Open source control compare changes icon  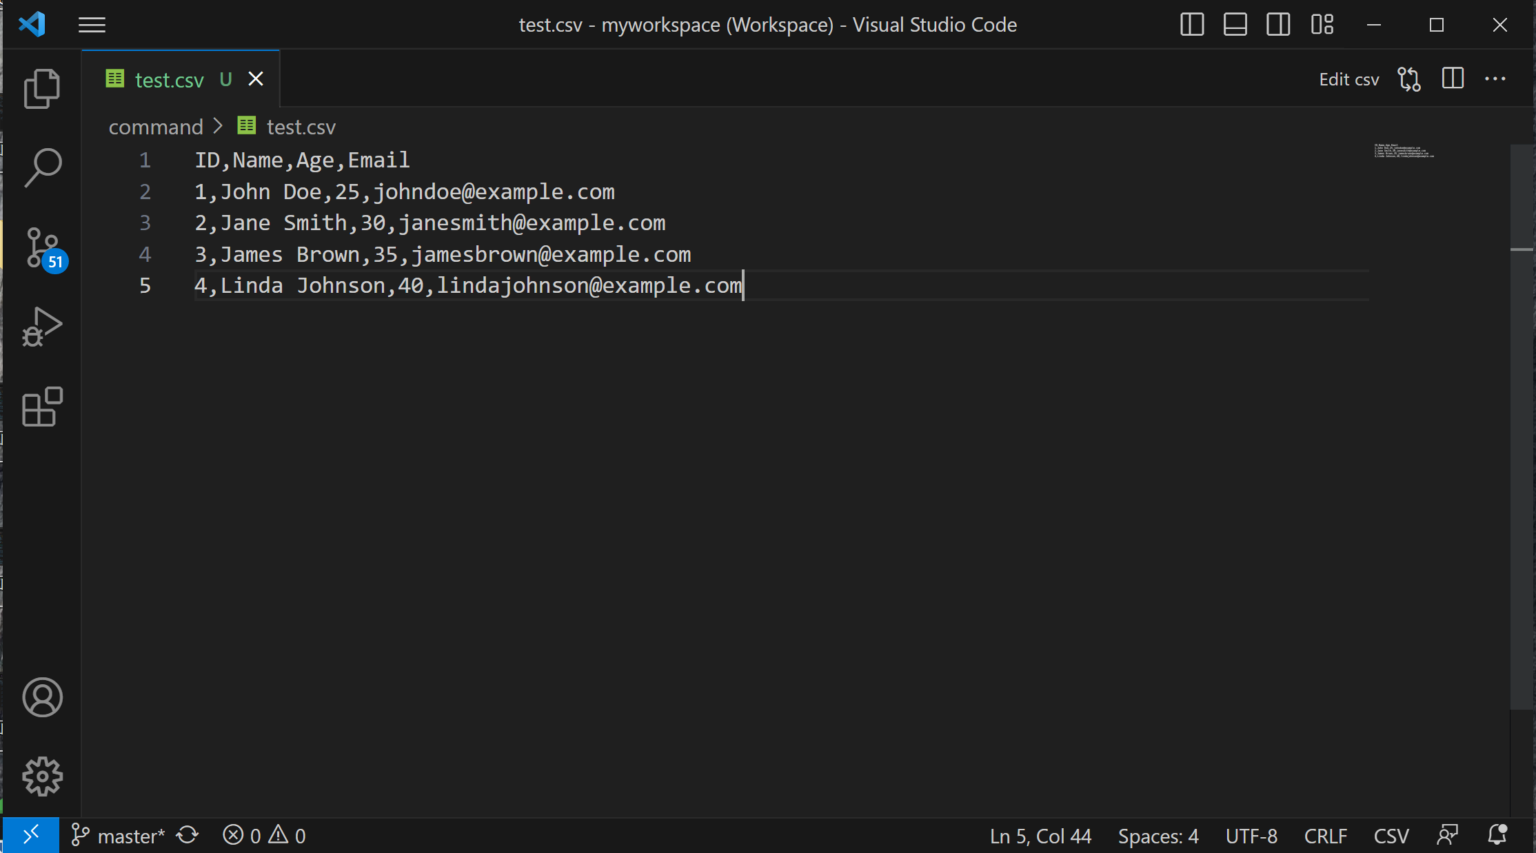click(x=1409, y=78)
